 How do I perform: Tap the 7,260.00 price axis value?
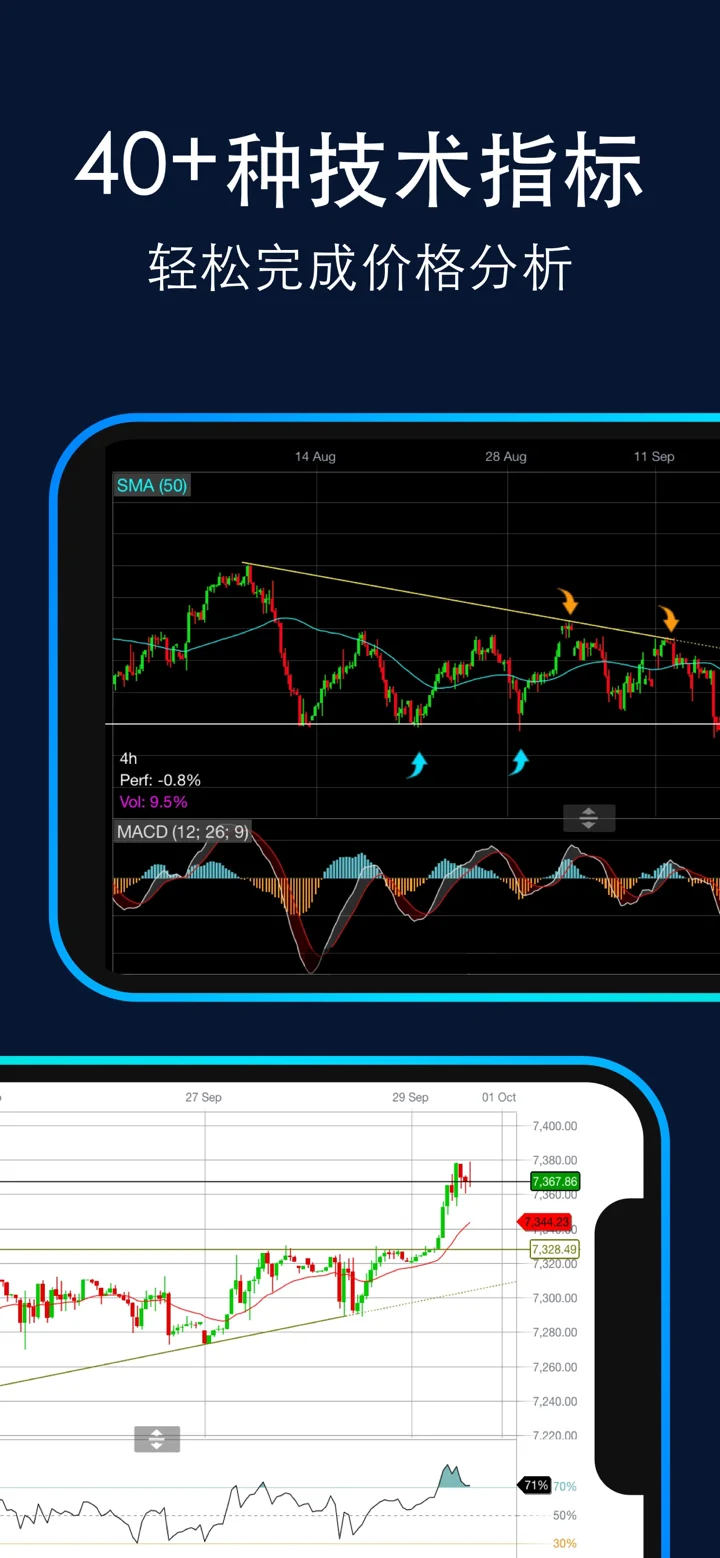(x=555, y=1367)
